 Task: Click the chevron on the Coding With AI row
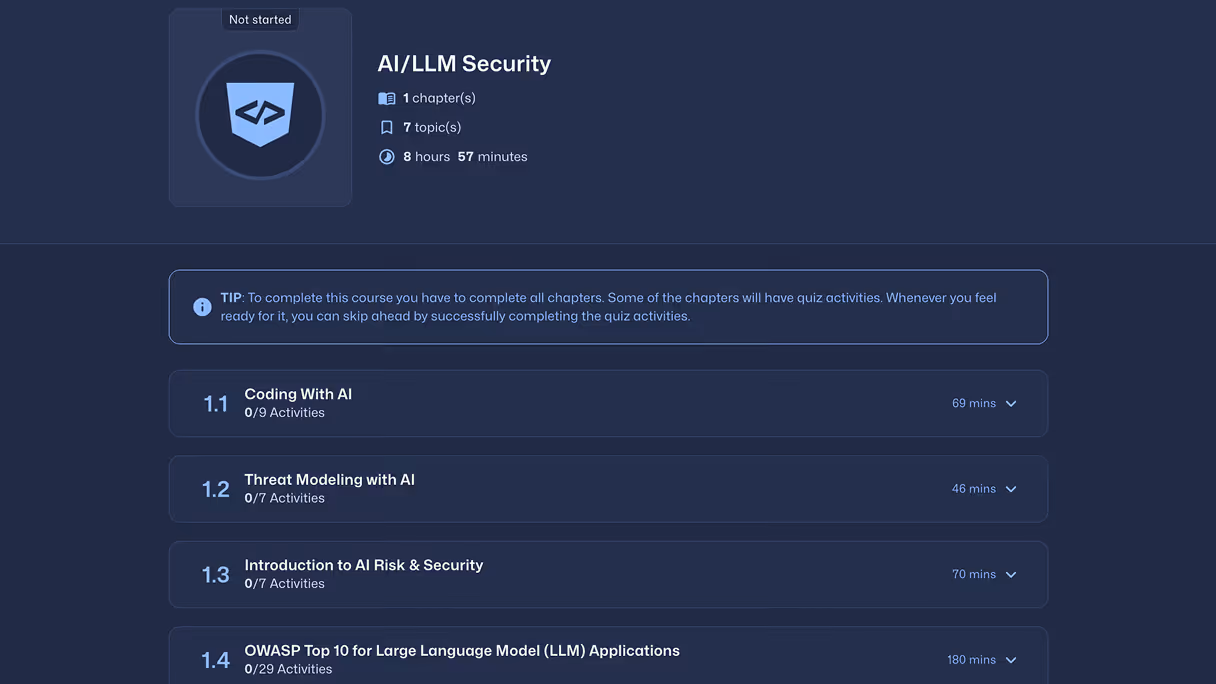[1010, 403]
